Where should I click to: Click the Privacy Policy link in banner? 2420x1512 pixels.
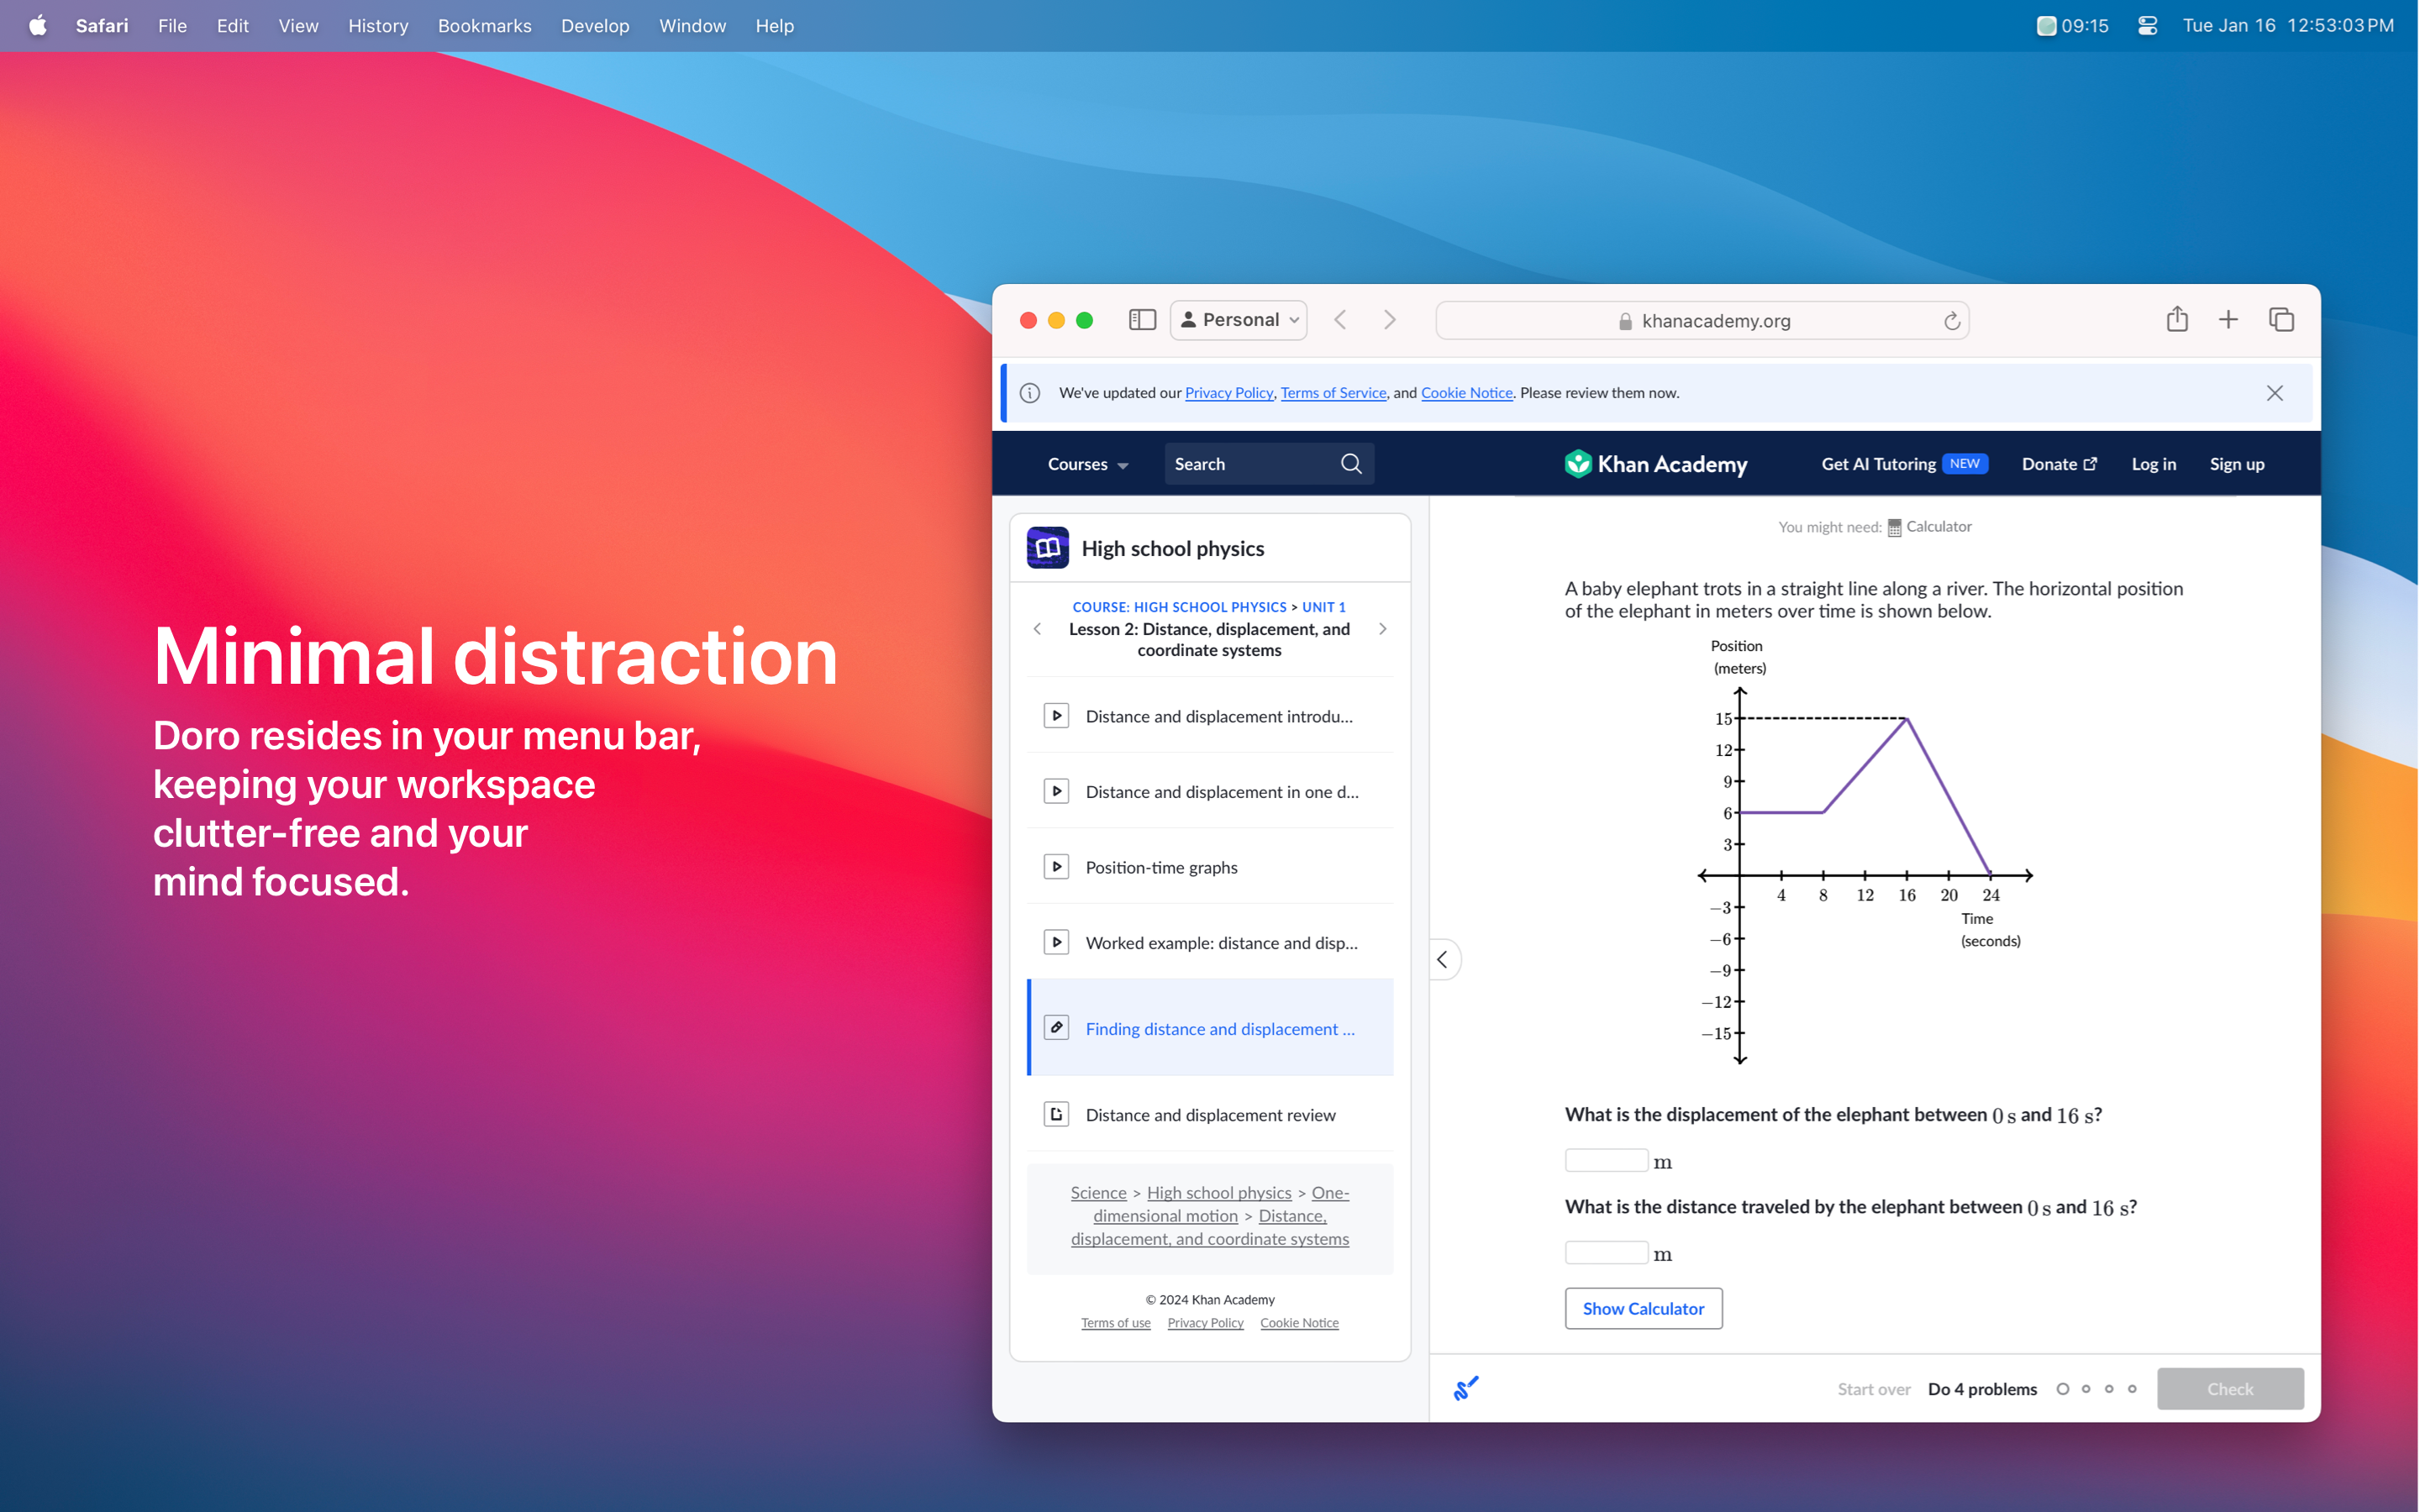1228,393
